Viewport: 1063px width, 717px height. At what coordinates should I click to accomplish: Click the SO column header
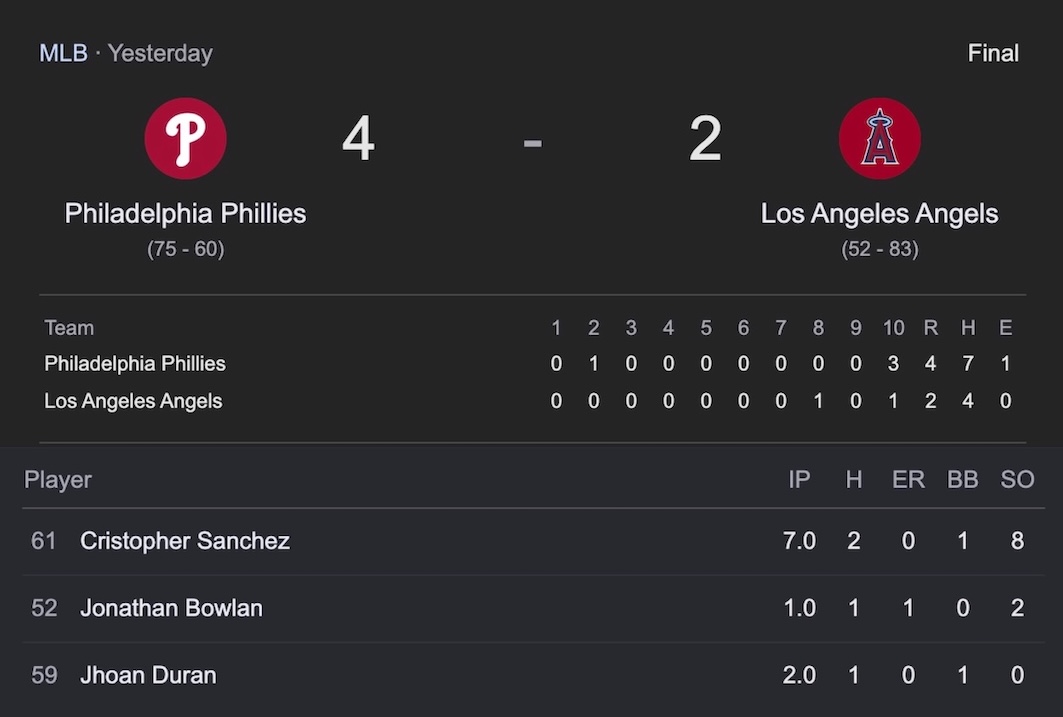[x=1017, y=480]
